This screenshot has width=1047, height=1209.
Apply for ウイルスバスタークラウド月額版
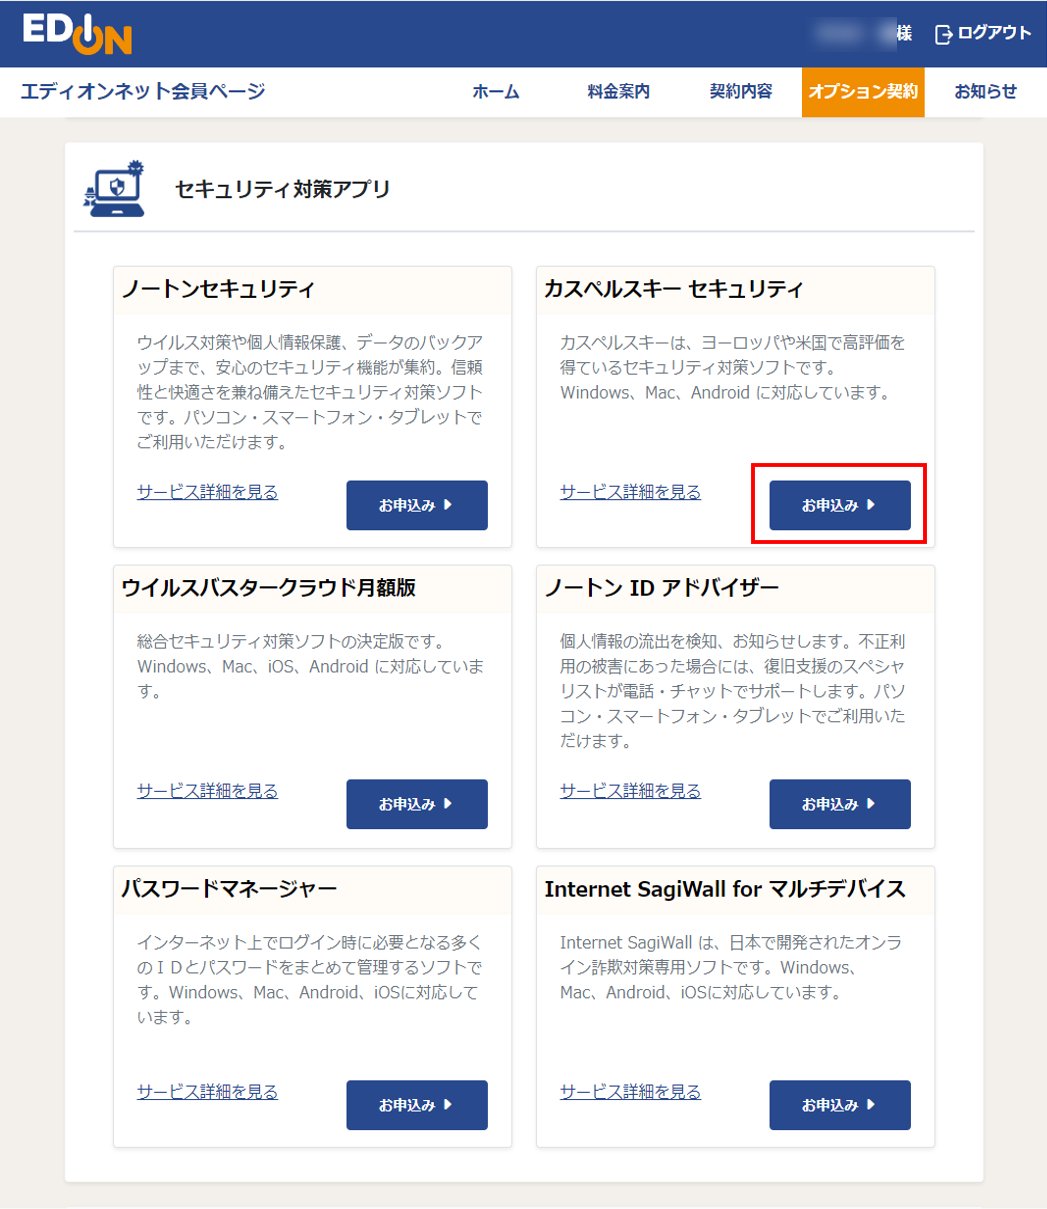coord(417,804)
